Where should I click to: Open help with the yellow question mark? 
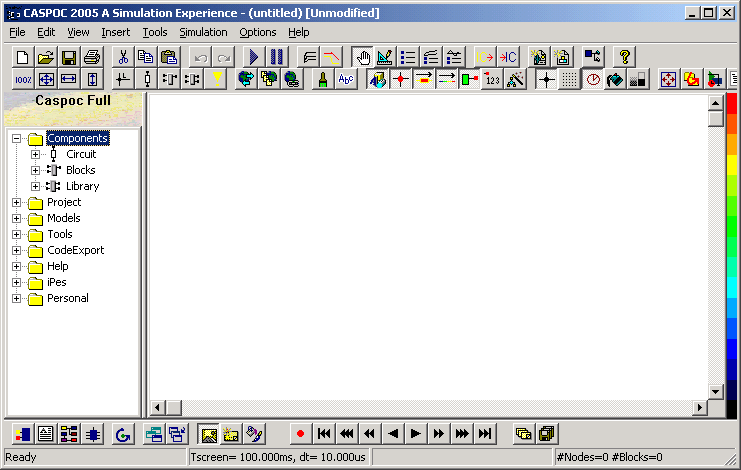click(x=624, y=58)
